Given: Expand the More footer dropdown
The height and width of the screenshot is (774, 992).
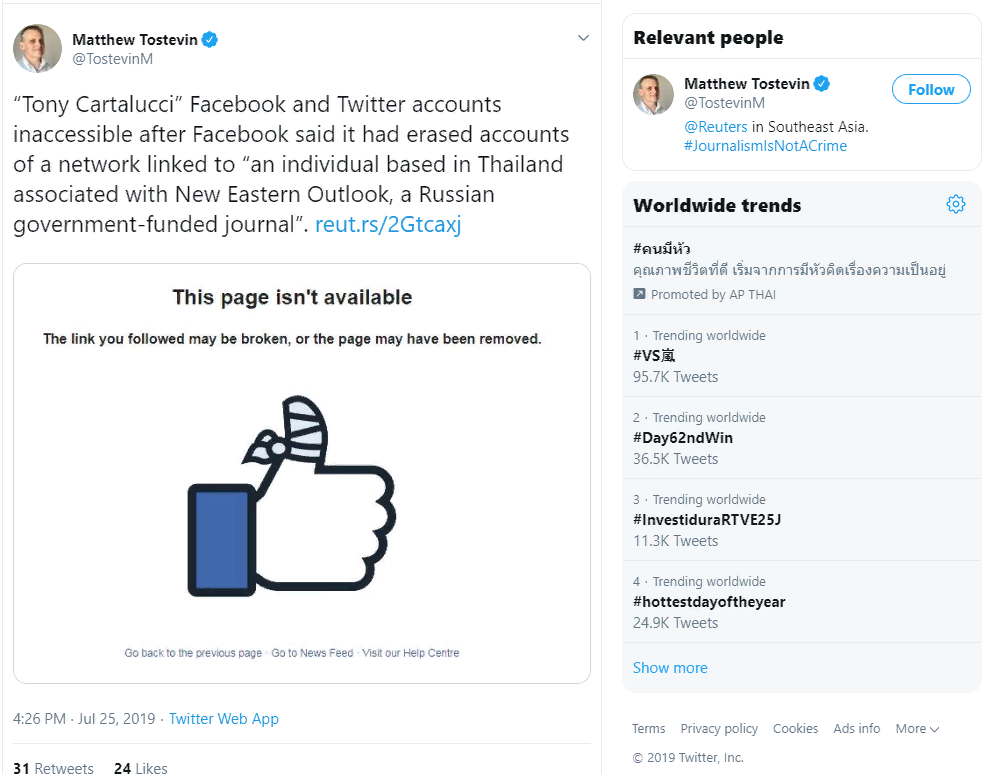Looking at the screenshot, I should click(x=917, y=729).
